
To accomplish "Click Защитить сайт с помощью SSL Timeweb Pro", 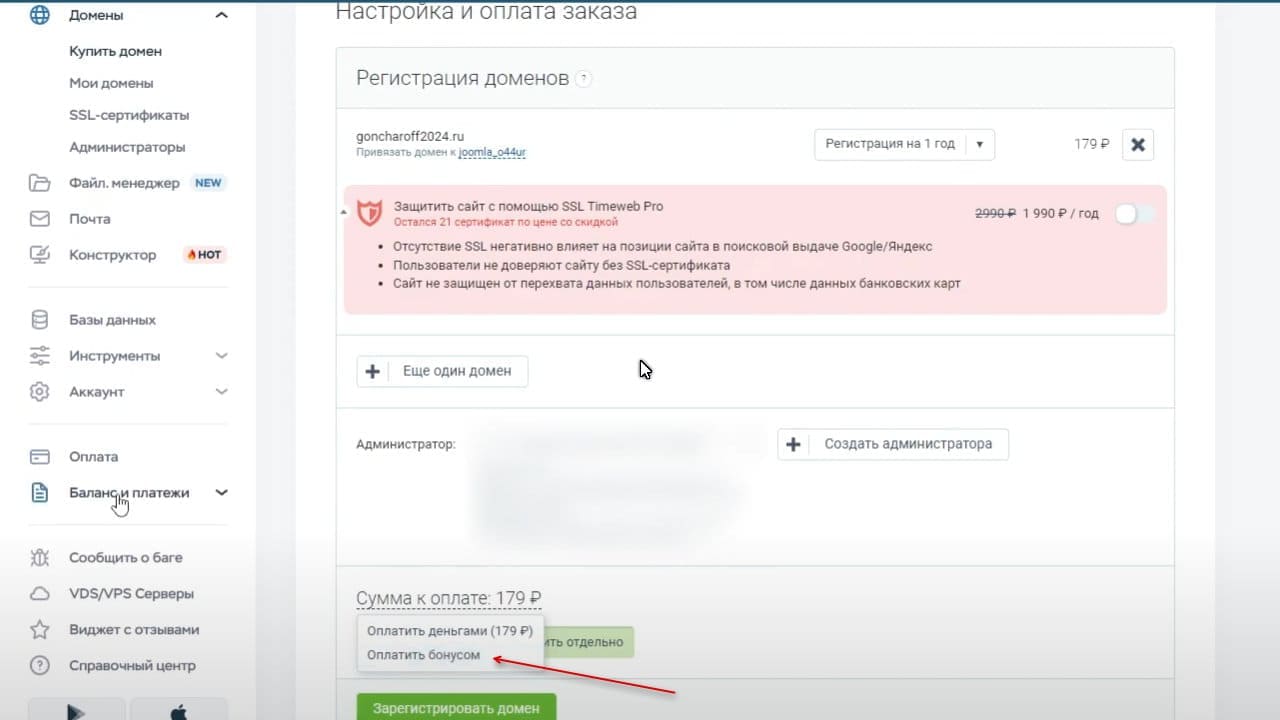I will coord(528,206).
